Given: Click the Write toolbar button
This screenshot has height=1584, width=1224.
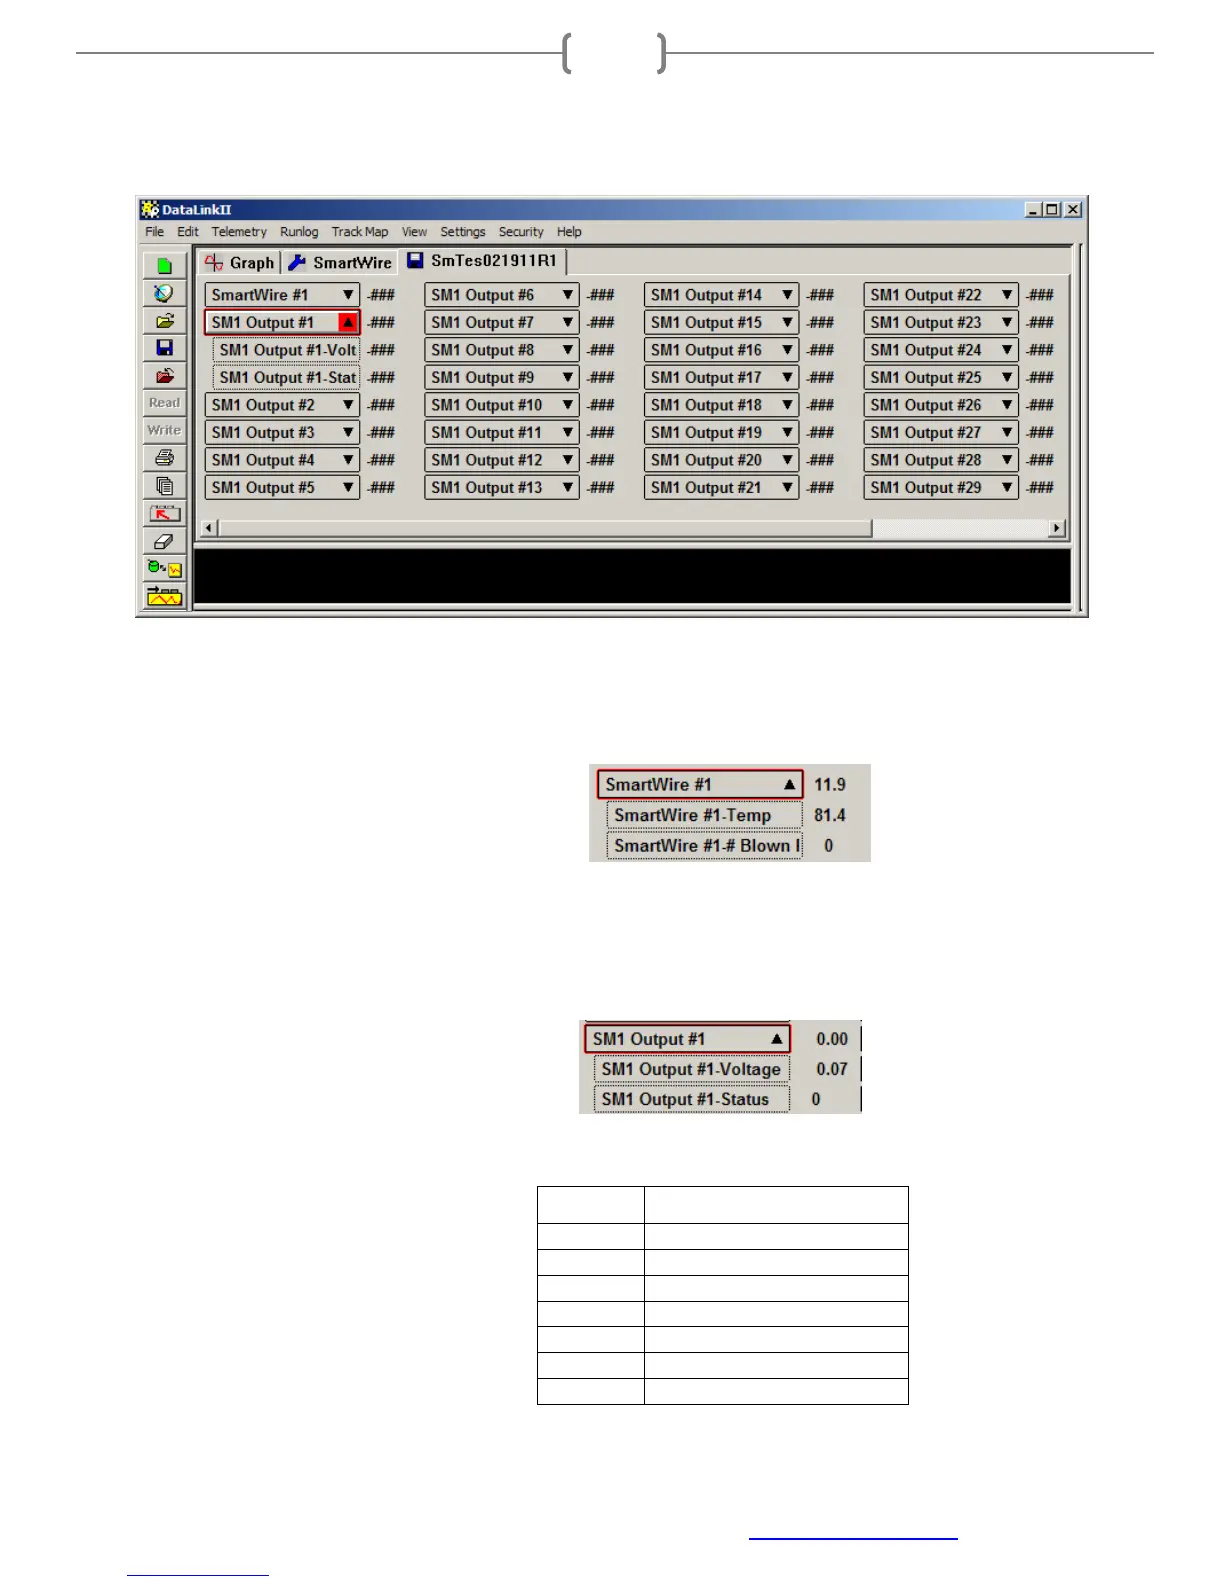Looking at the screenshot, I should [x=164, y=431].
